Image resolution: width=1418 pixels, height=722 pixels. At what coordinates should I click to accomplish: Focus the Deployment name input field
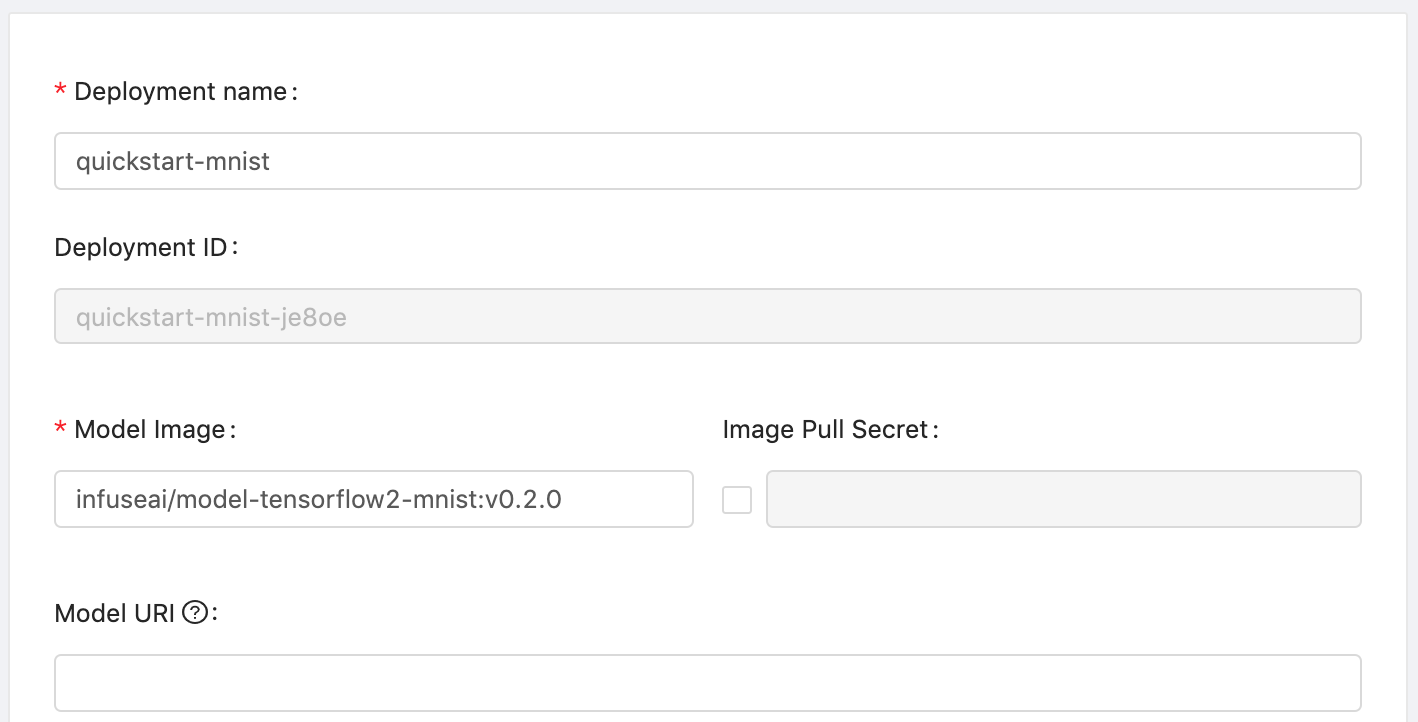(708, 161)
